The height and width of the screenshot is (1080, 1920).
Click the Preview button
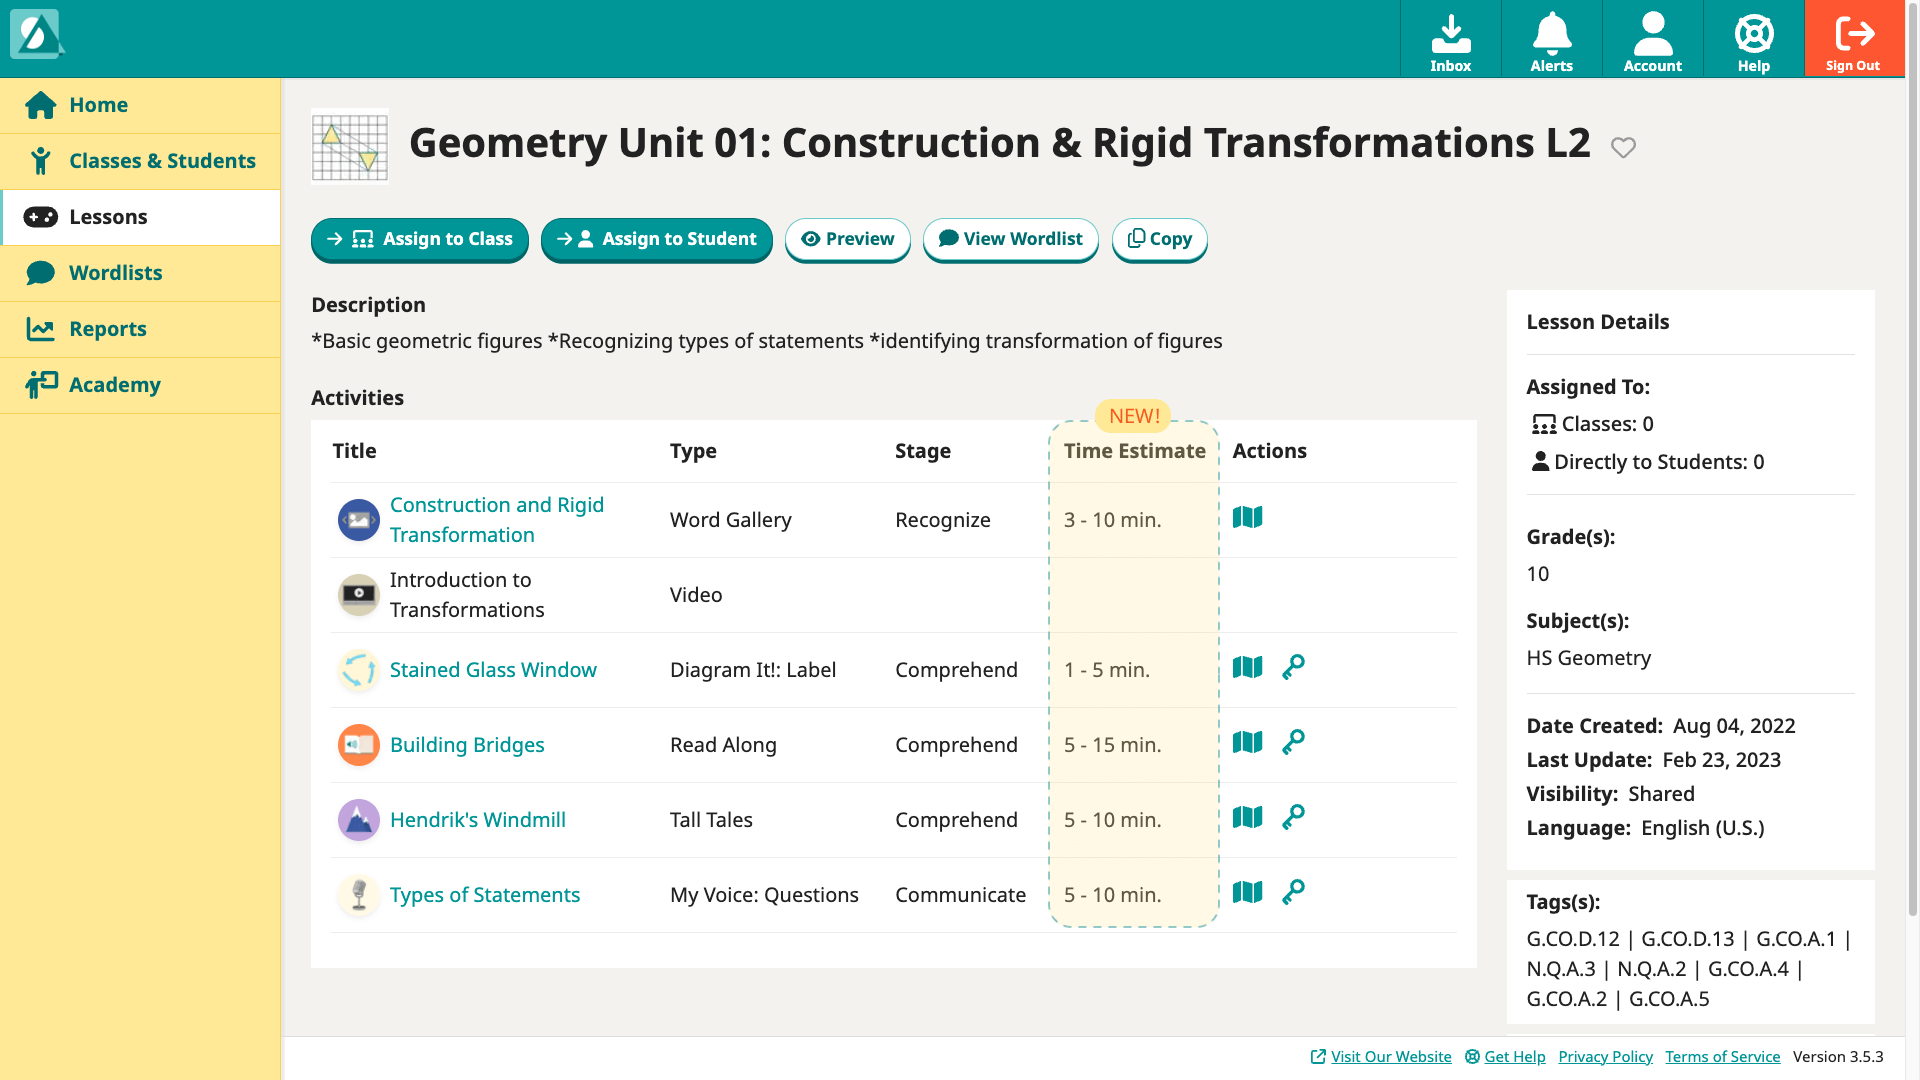pyautogui.click(x=847, y=239)
